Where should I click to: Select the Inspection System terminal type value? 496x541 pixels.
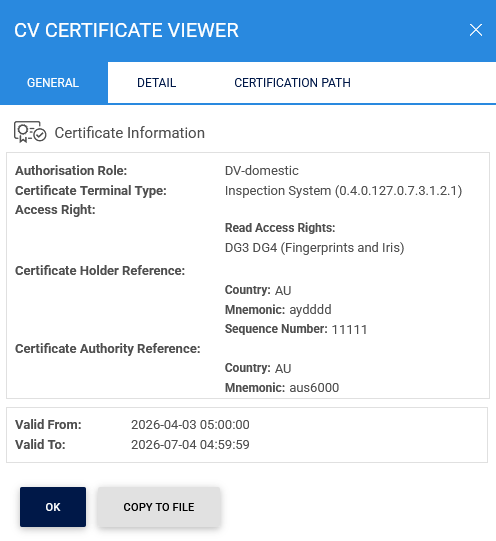pos(343,191)
